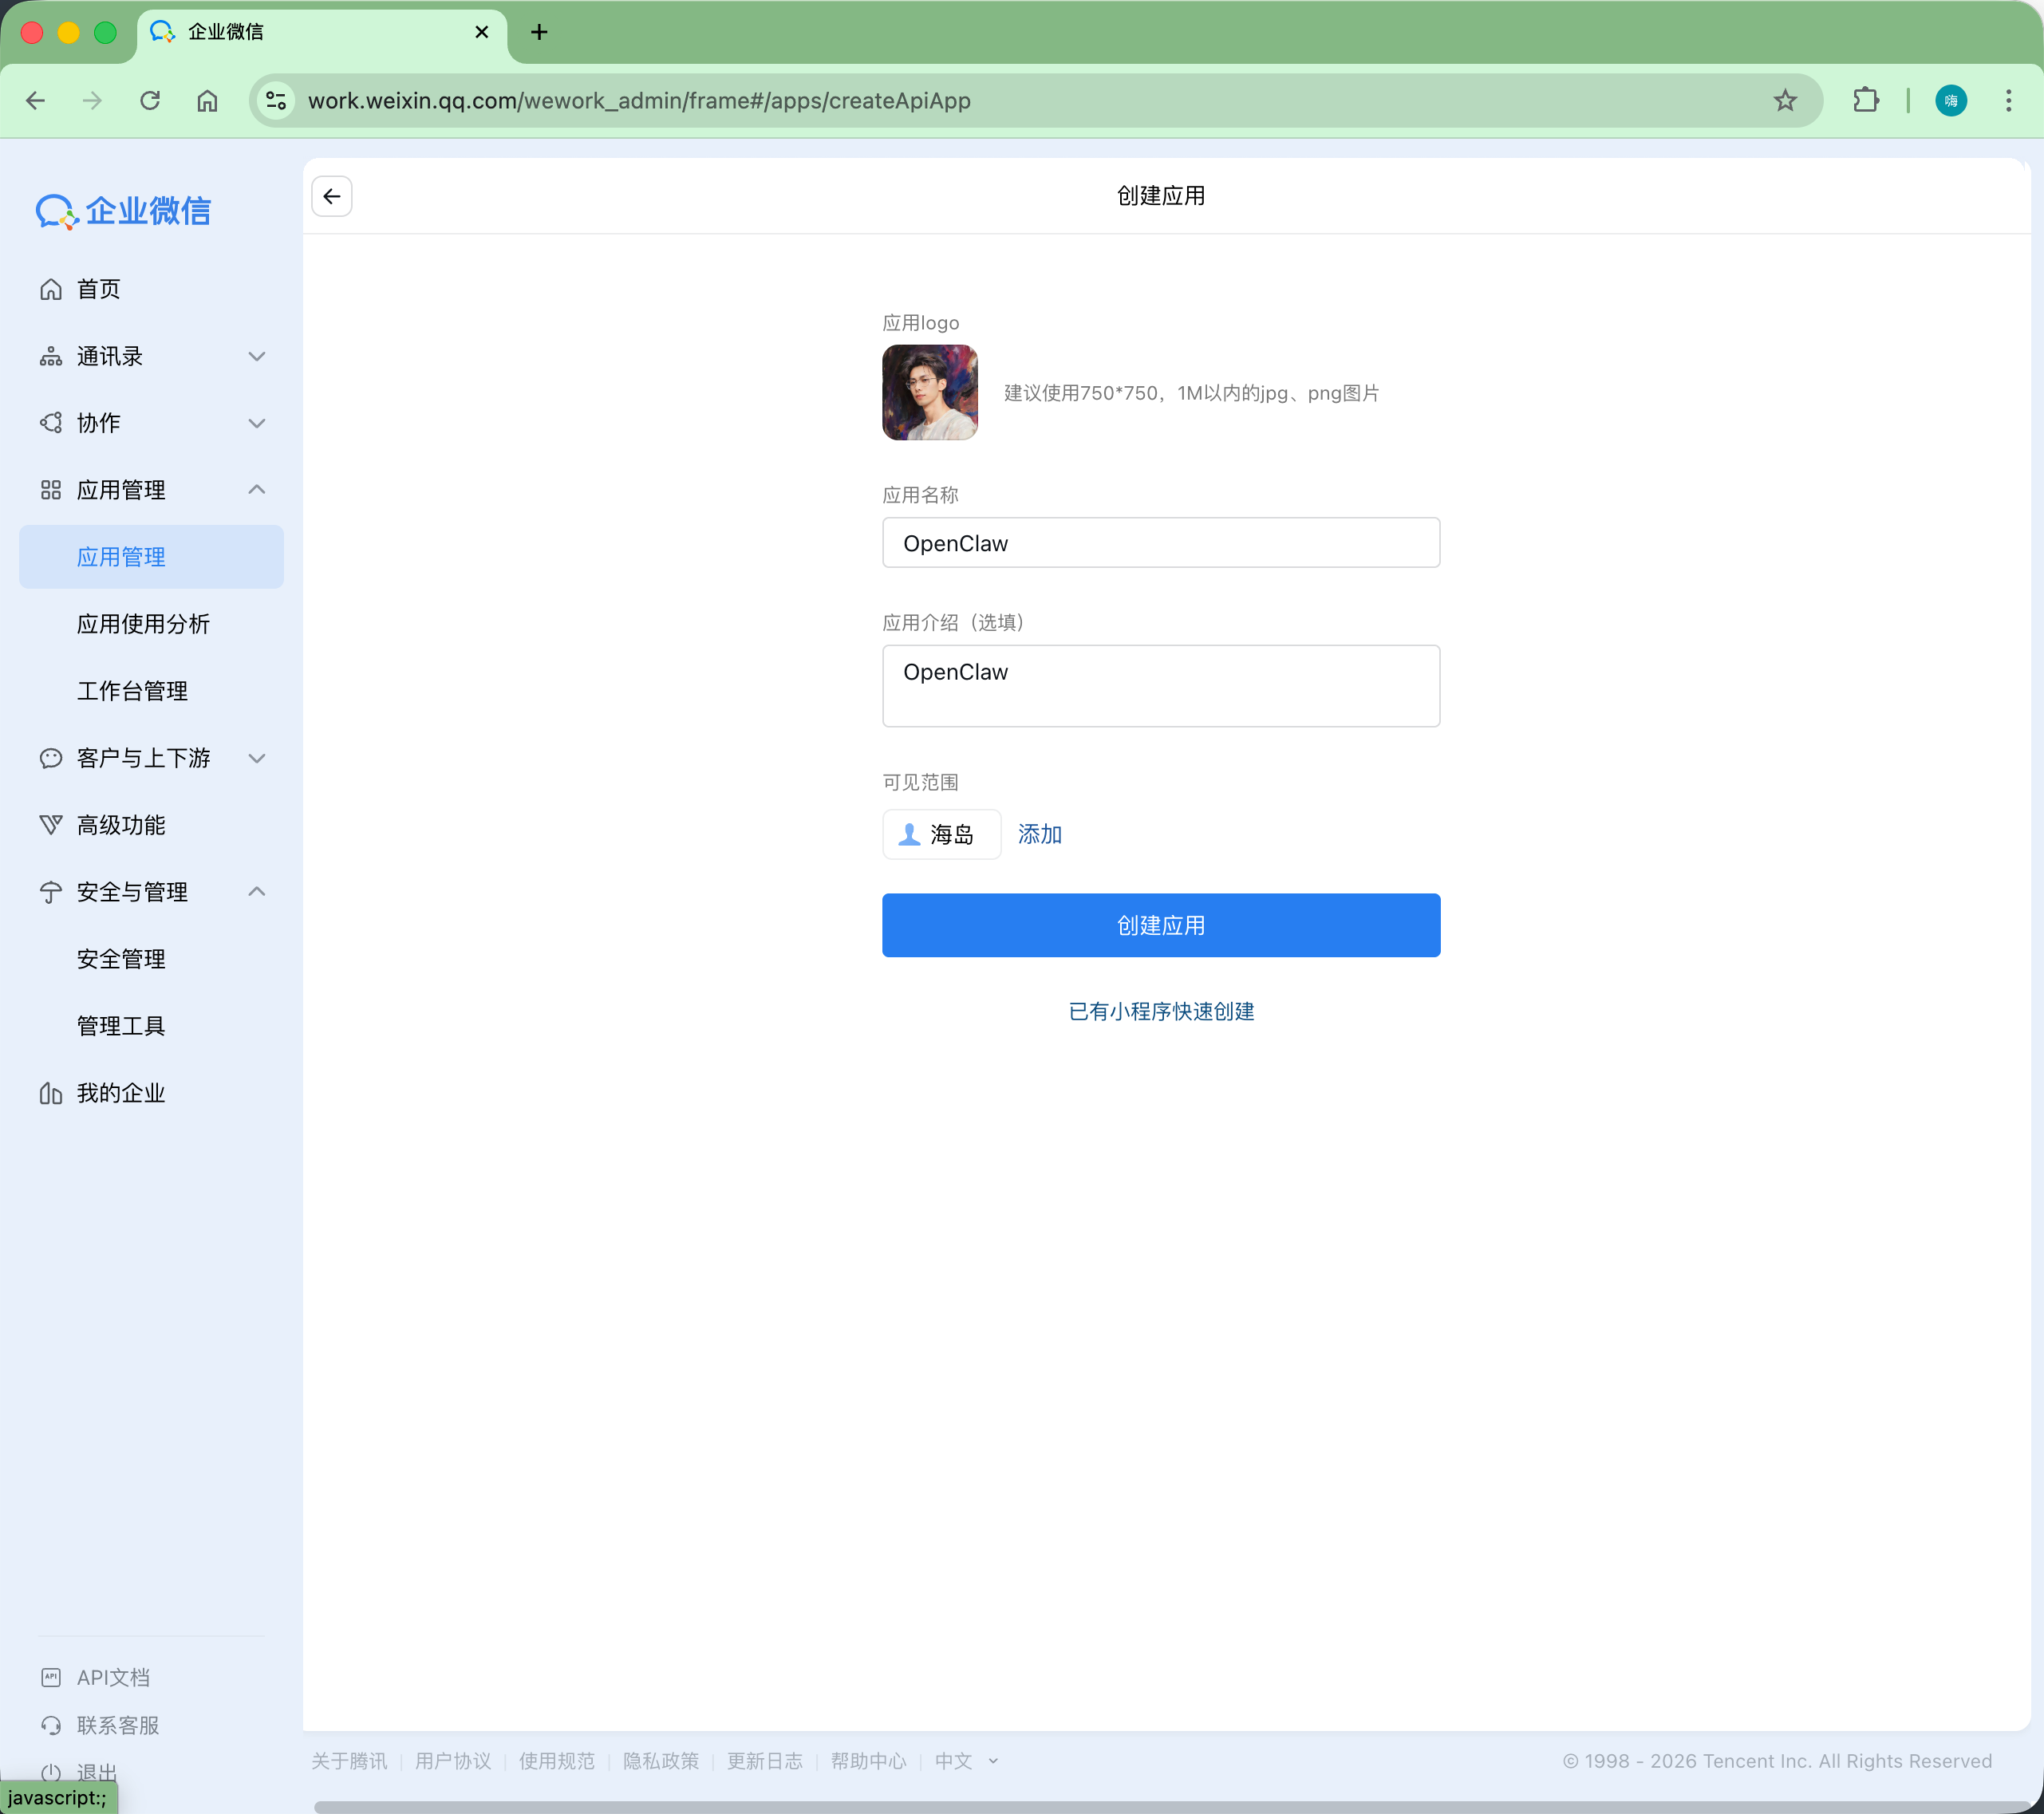Click the browser home icon

207,101
